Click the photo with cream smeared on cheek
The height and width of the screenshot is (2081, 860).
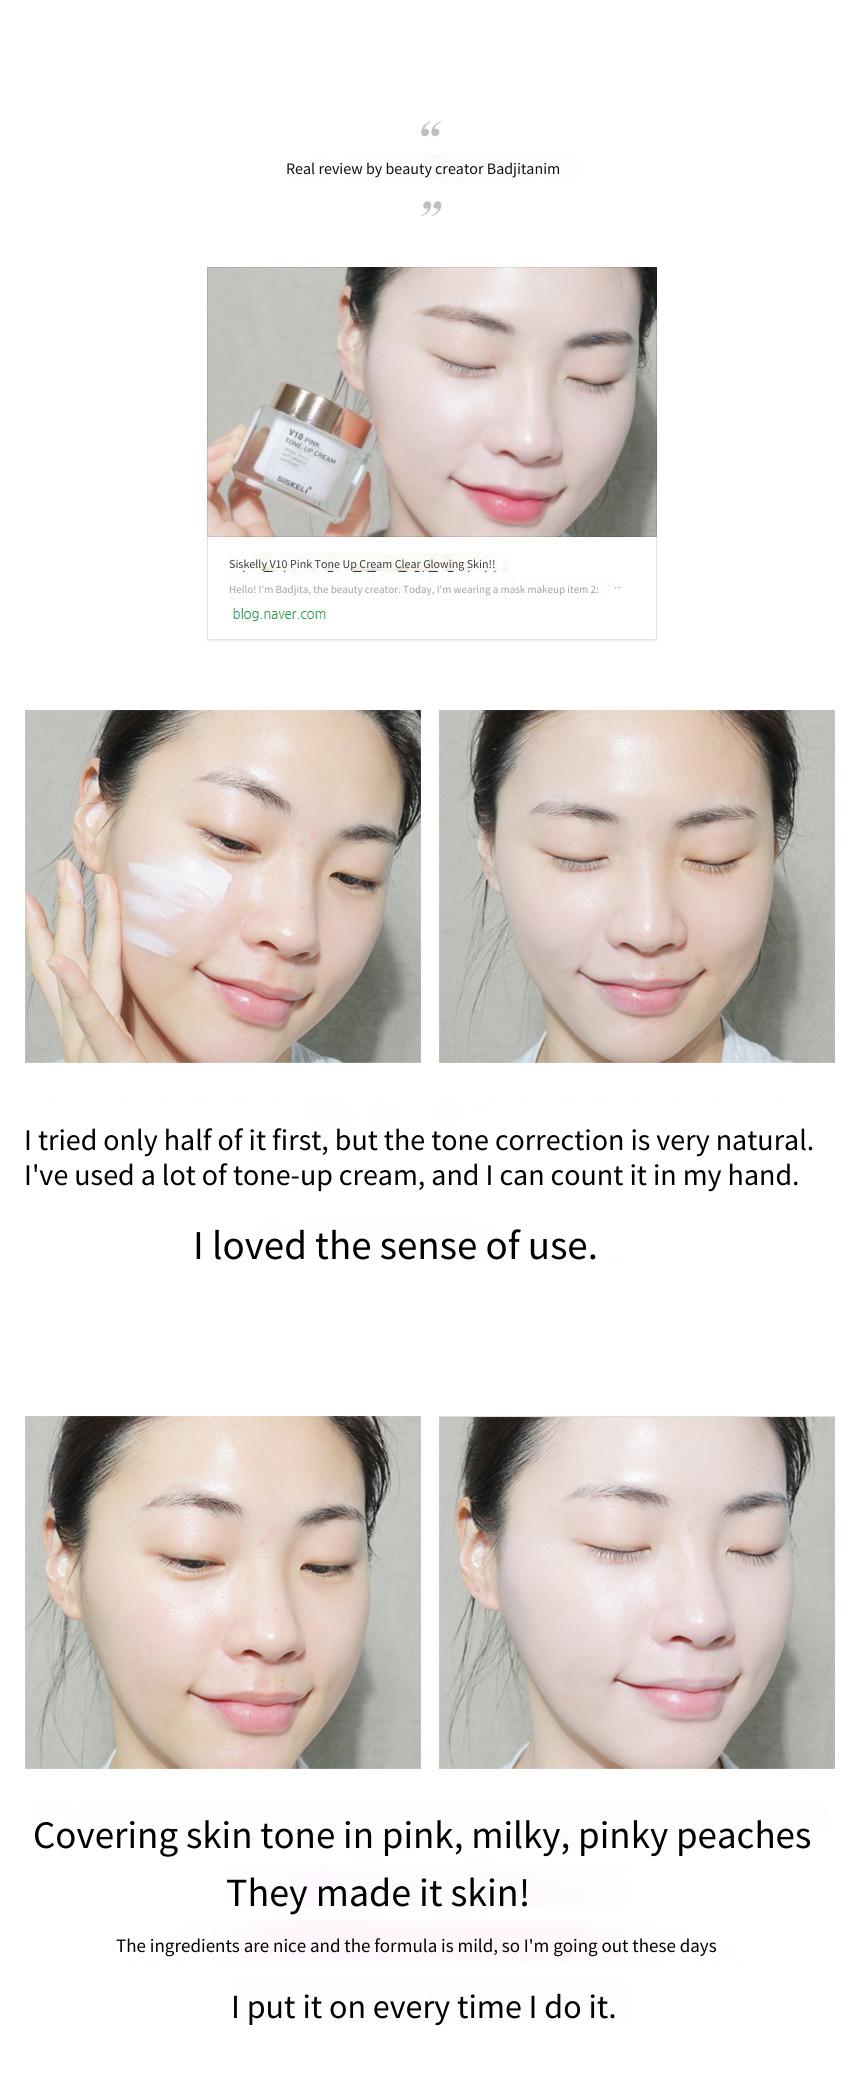click(223, 886)
